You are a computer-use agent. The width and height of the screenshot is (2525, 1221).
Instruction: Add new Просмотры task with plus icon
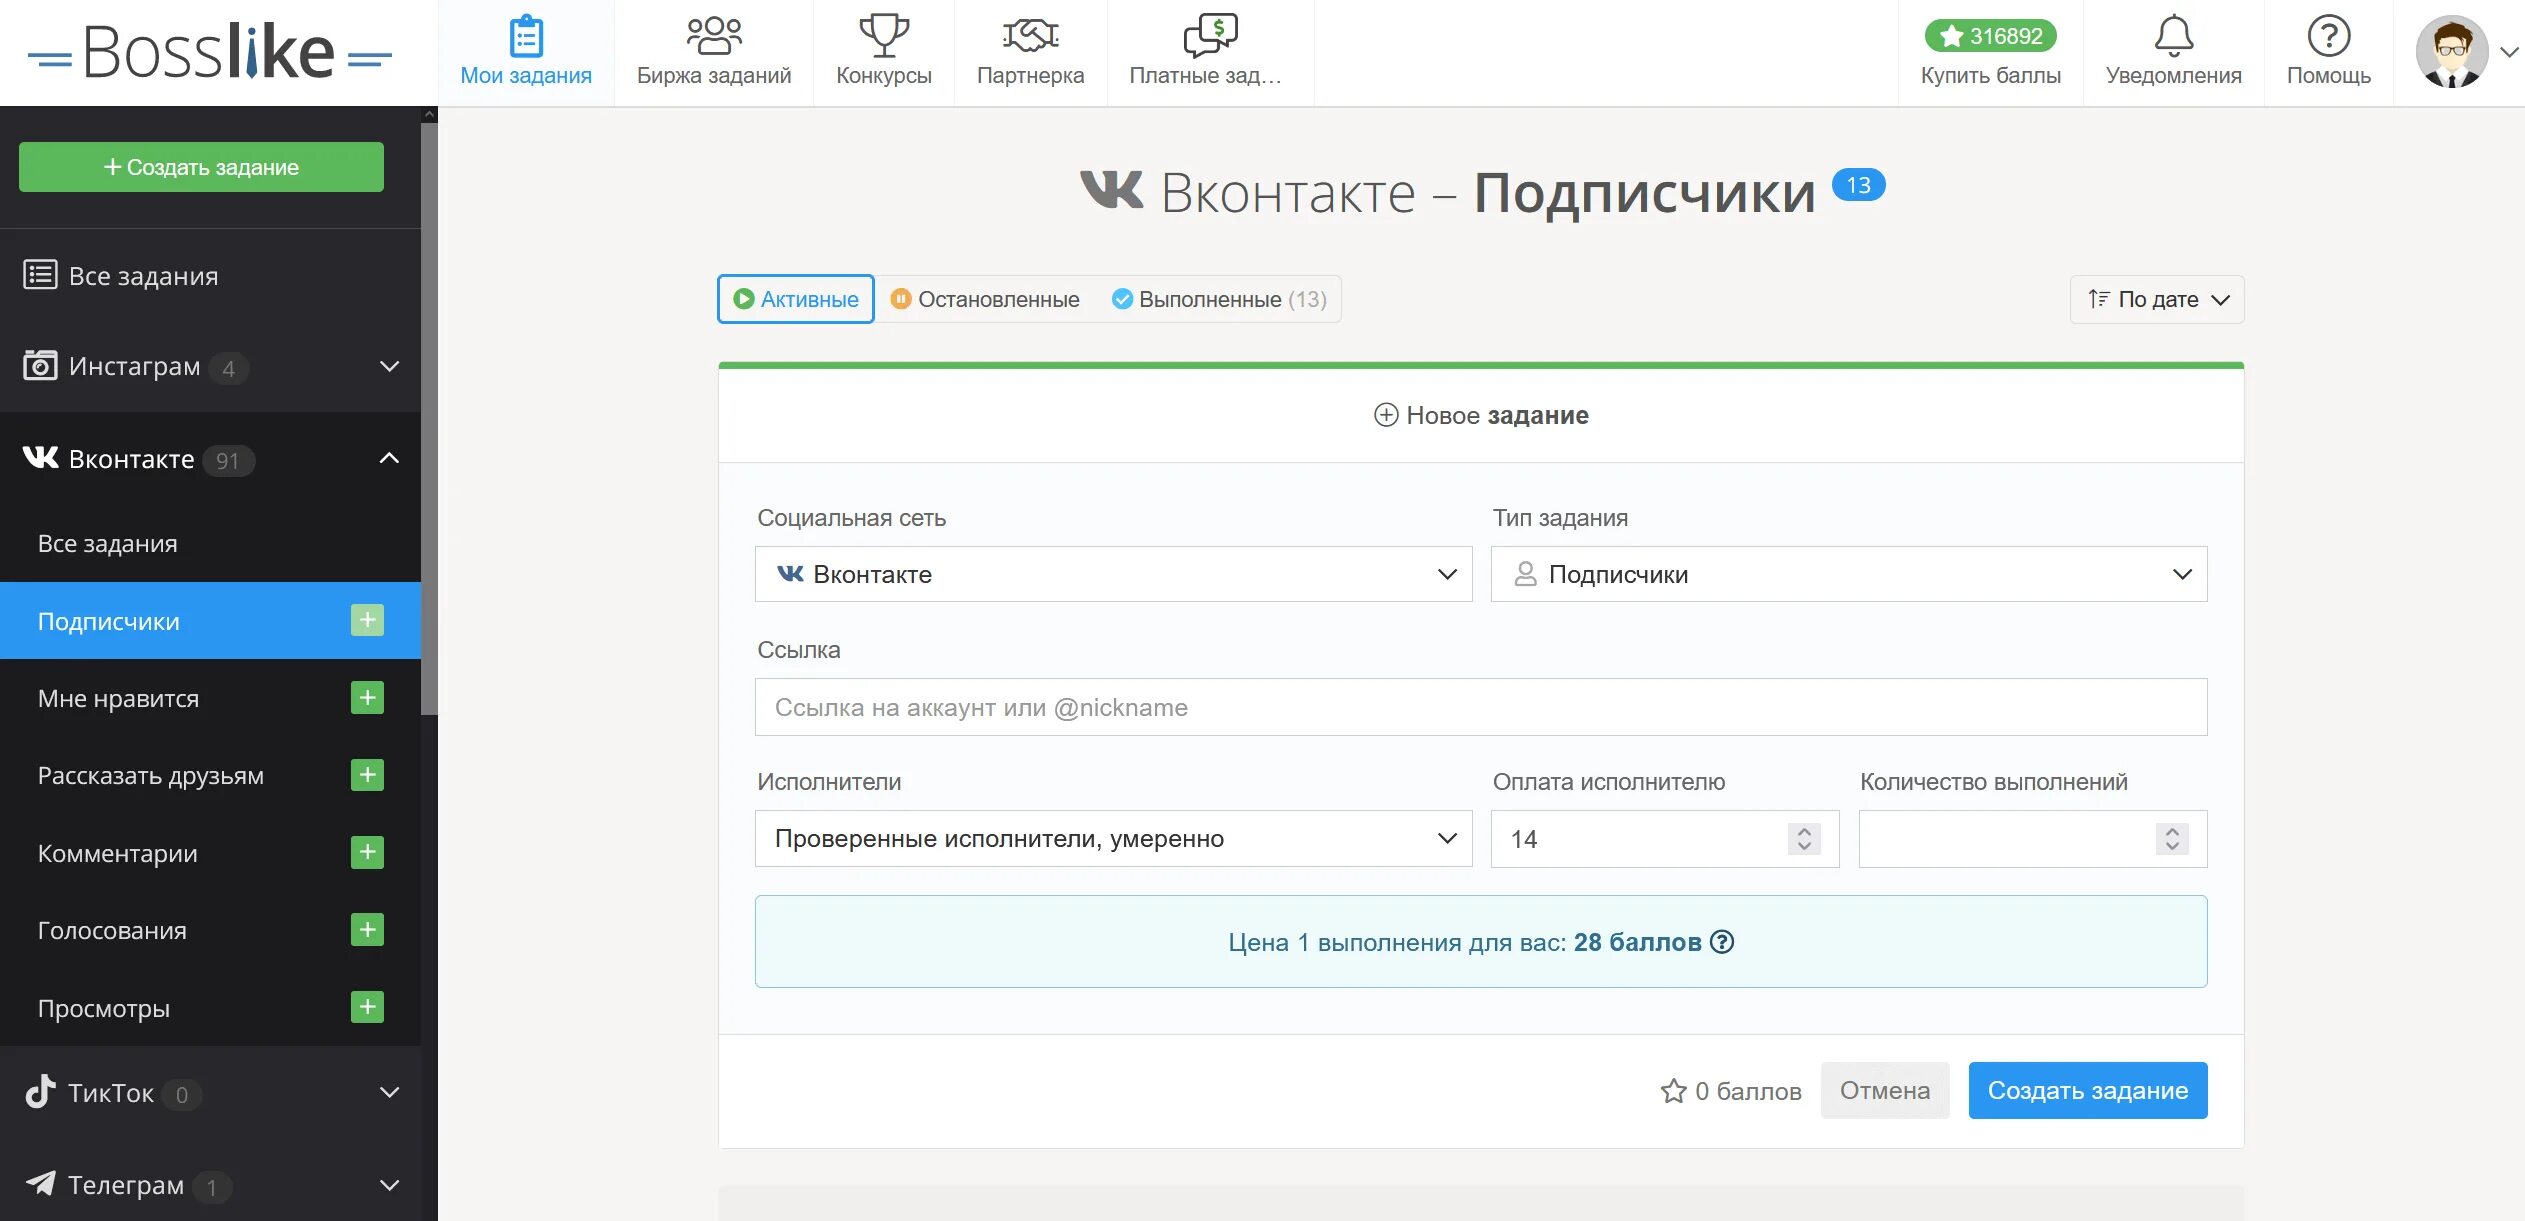pos(367,1007)
